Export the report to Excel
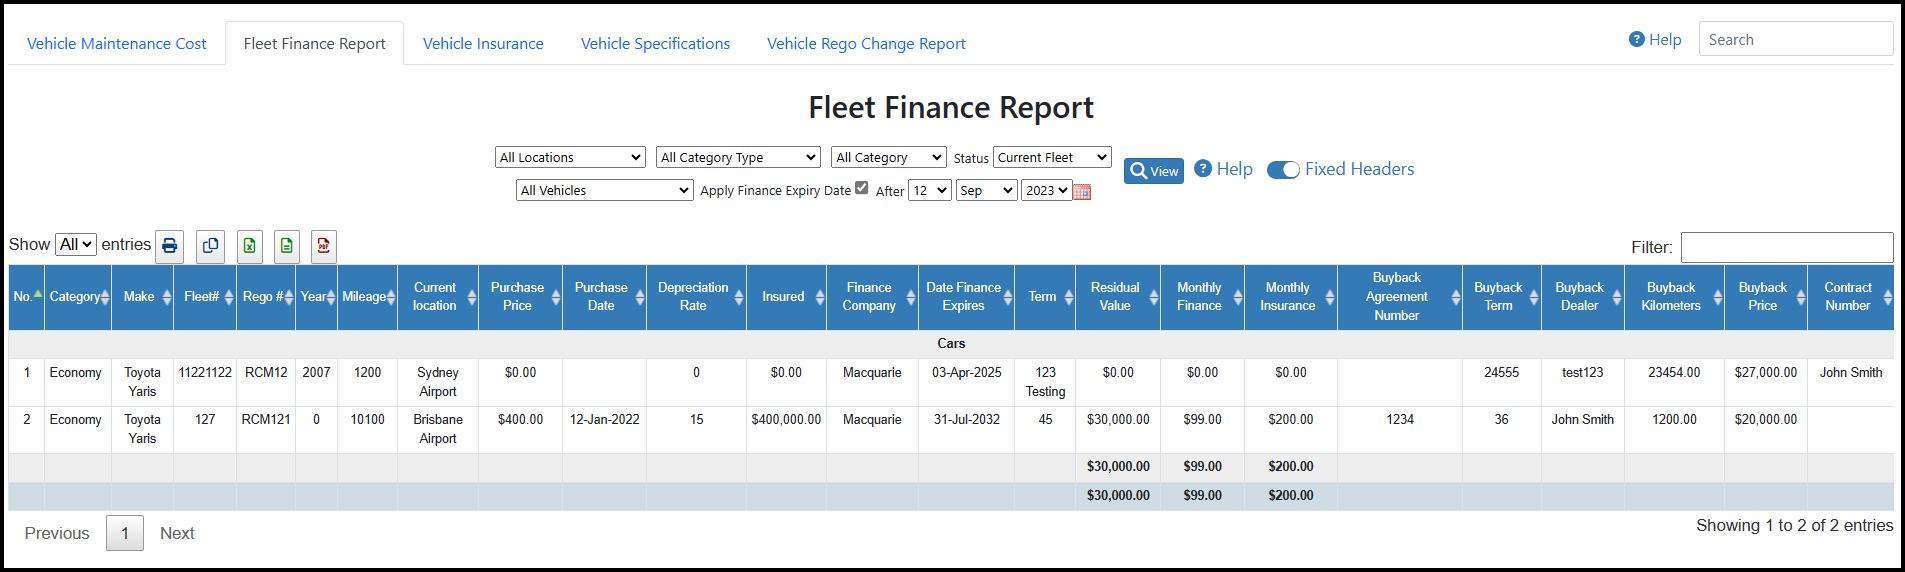 [250, 246]
